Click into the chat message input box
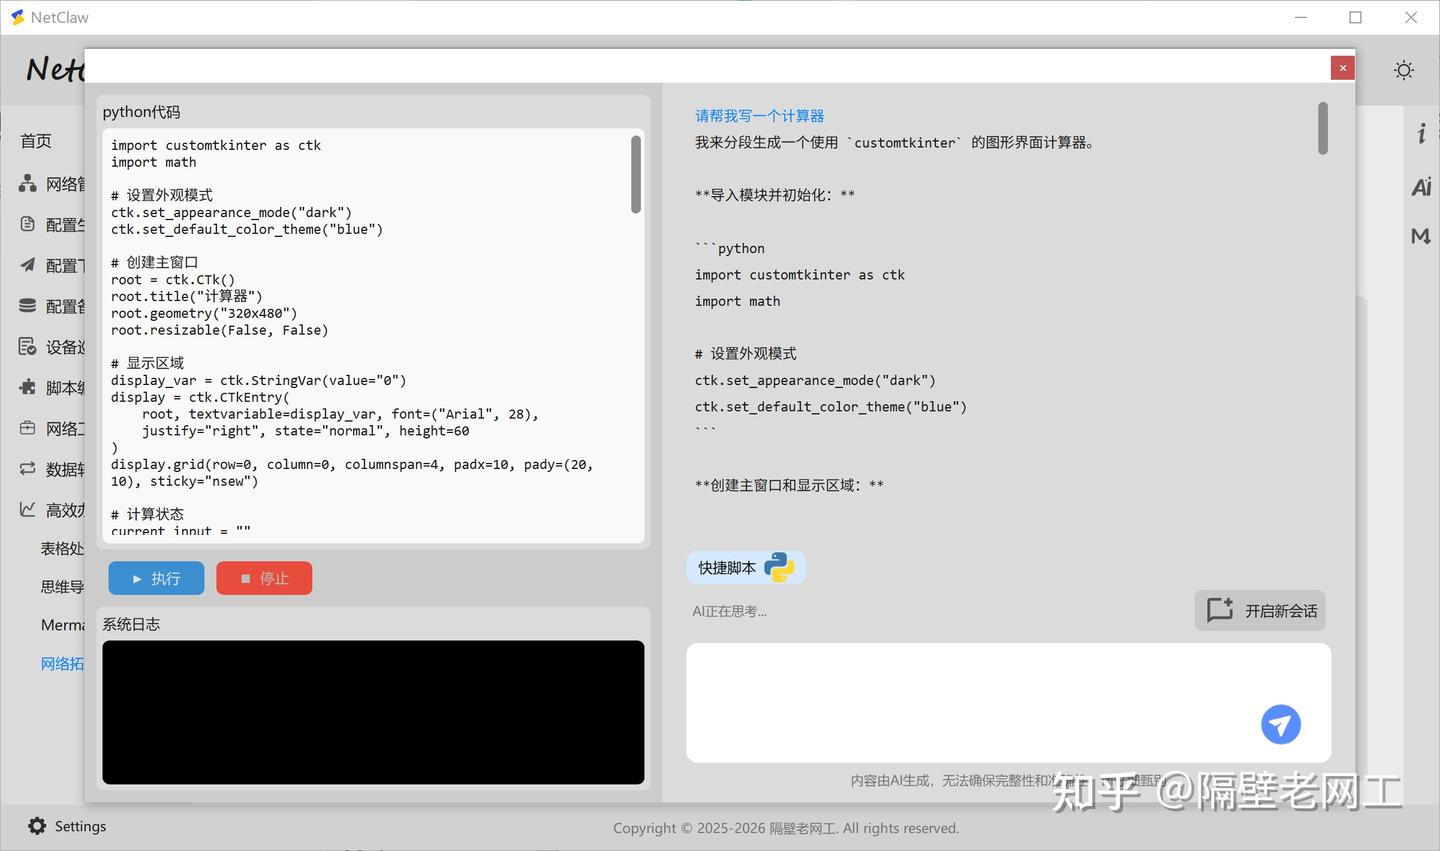The height and width of the screenshot is (851, 1440). click(1008, 702)
